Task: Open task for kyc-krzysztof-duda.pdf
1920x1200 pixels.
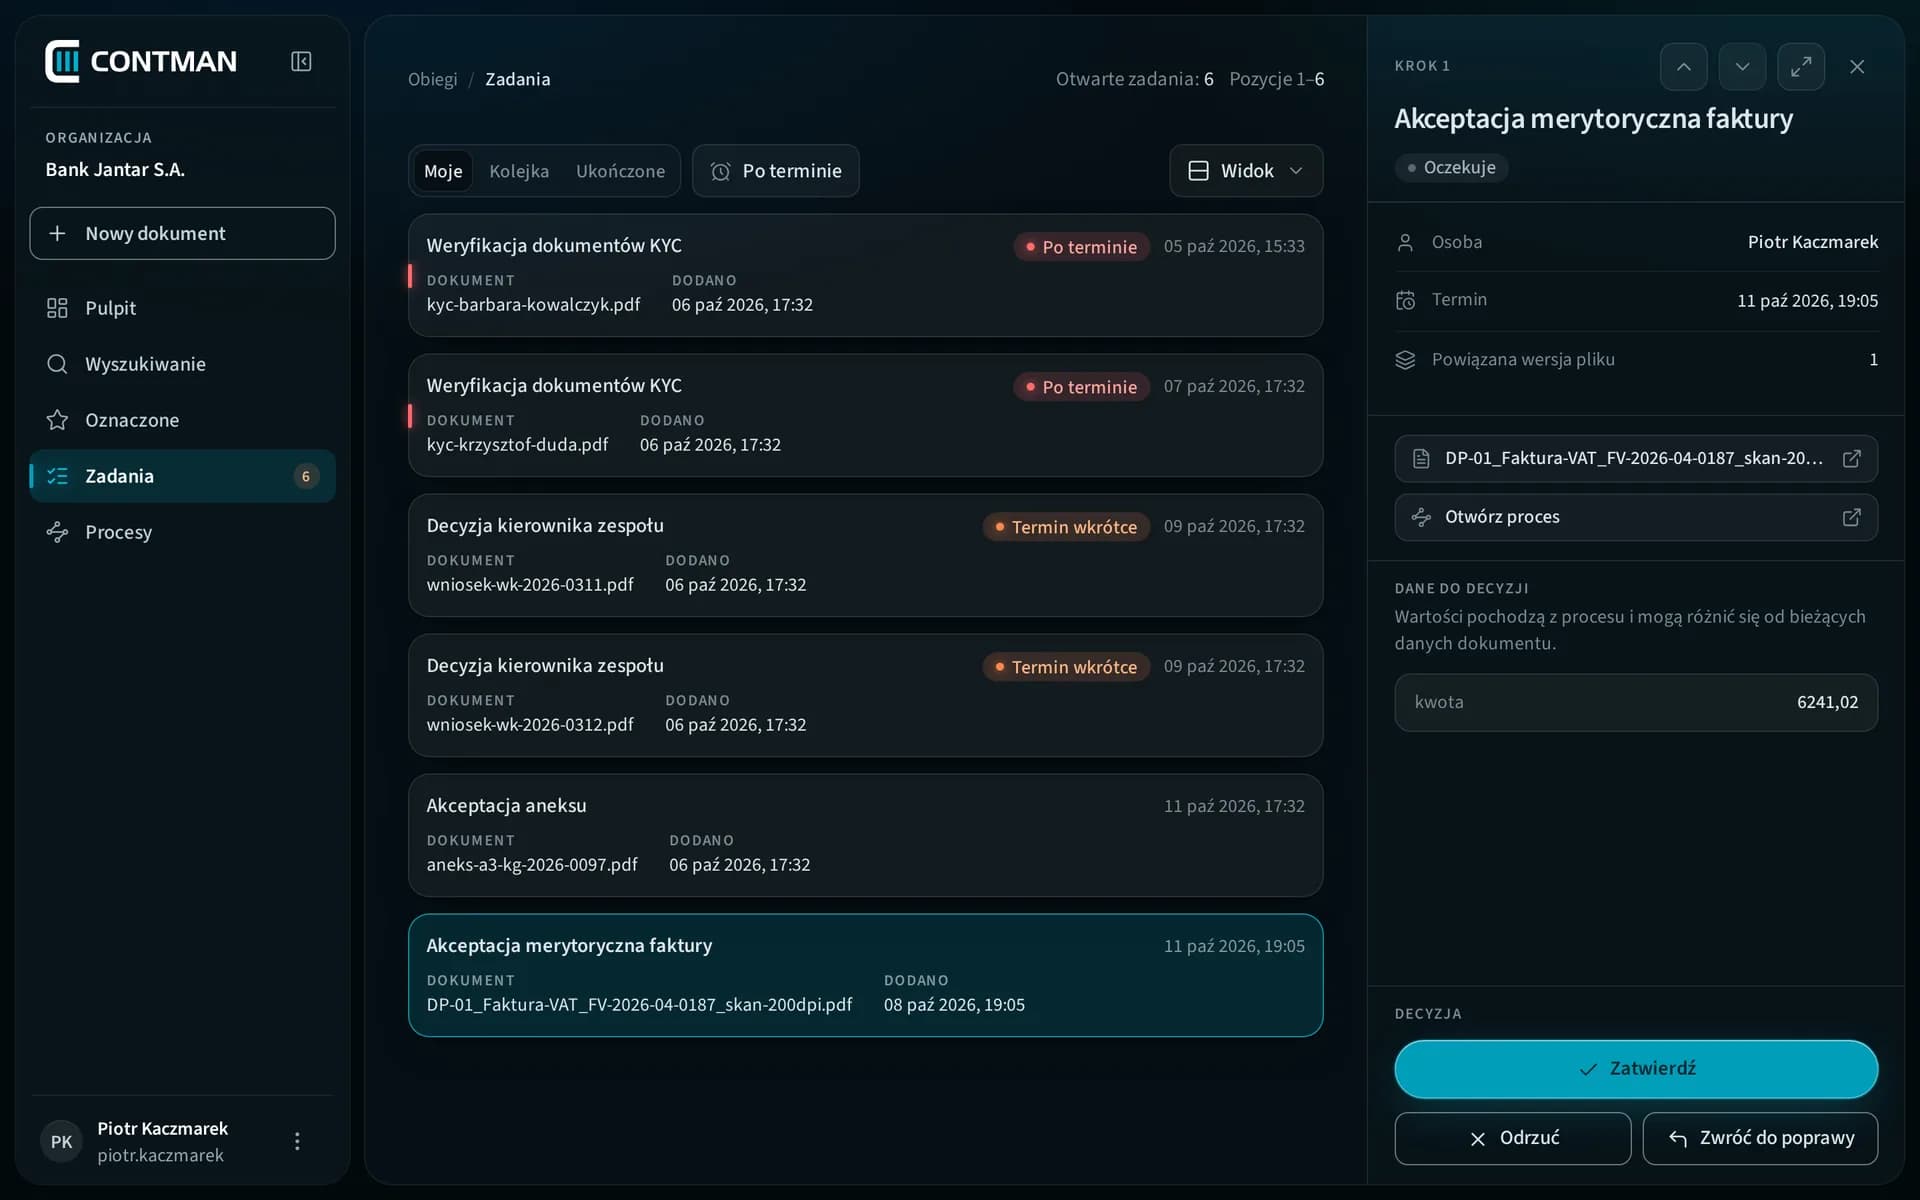Action: click(865, 415)
